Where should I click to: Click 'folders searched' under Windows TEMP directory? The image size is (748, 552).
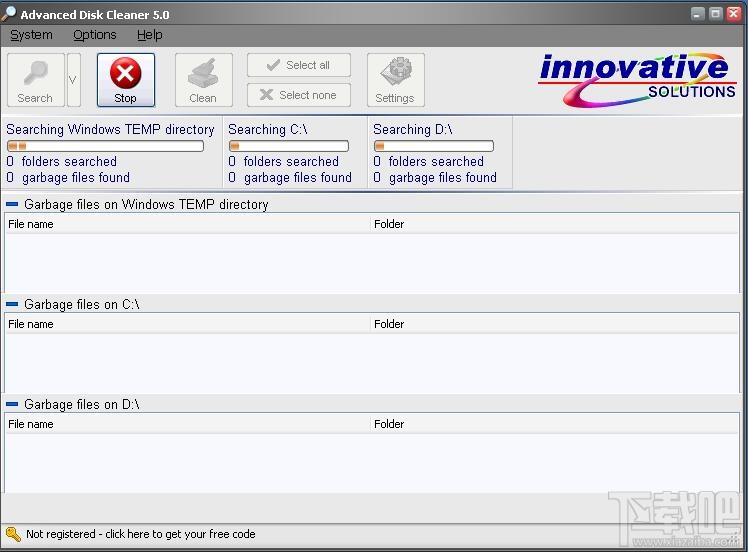69,161
